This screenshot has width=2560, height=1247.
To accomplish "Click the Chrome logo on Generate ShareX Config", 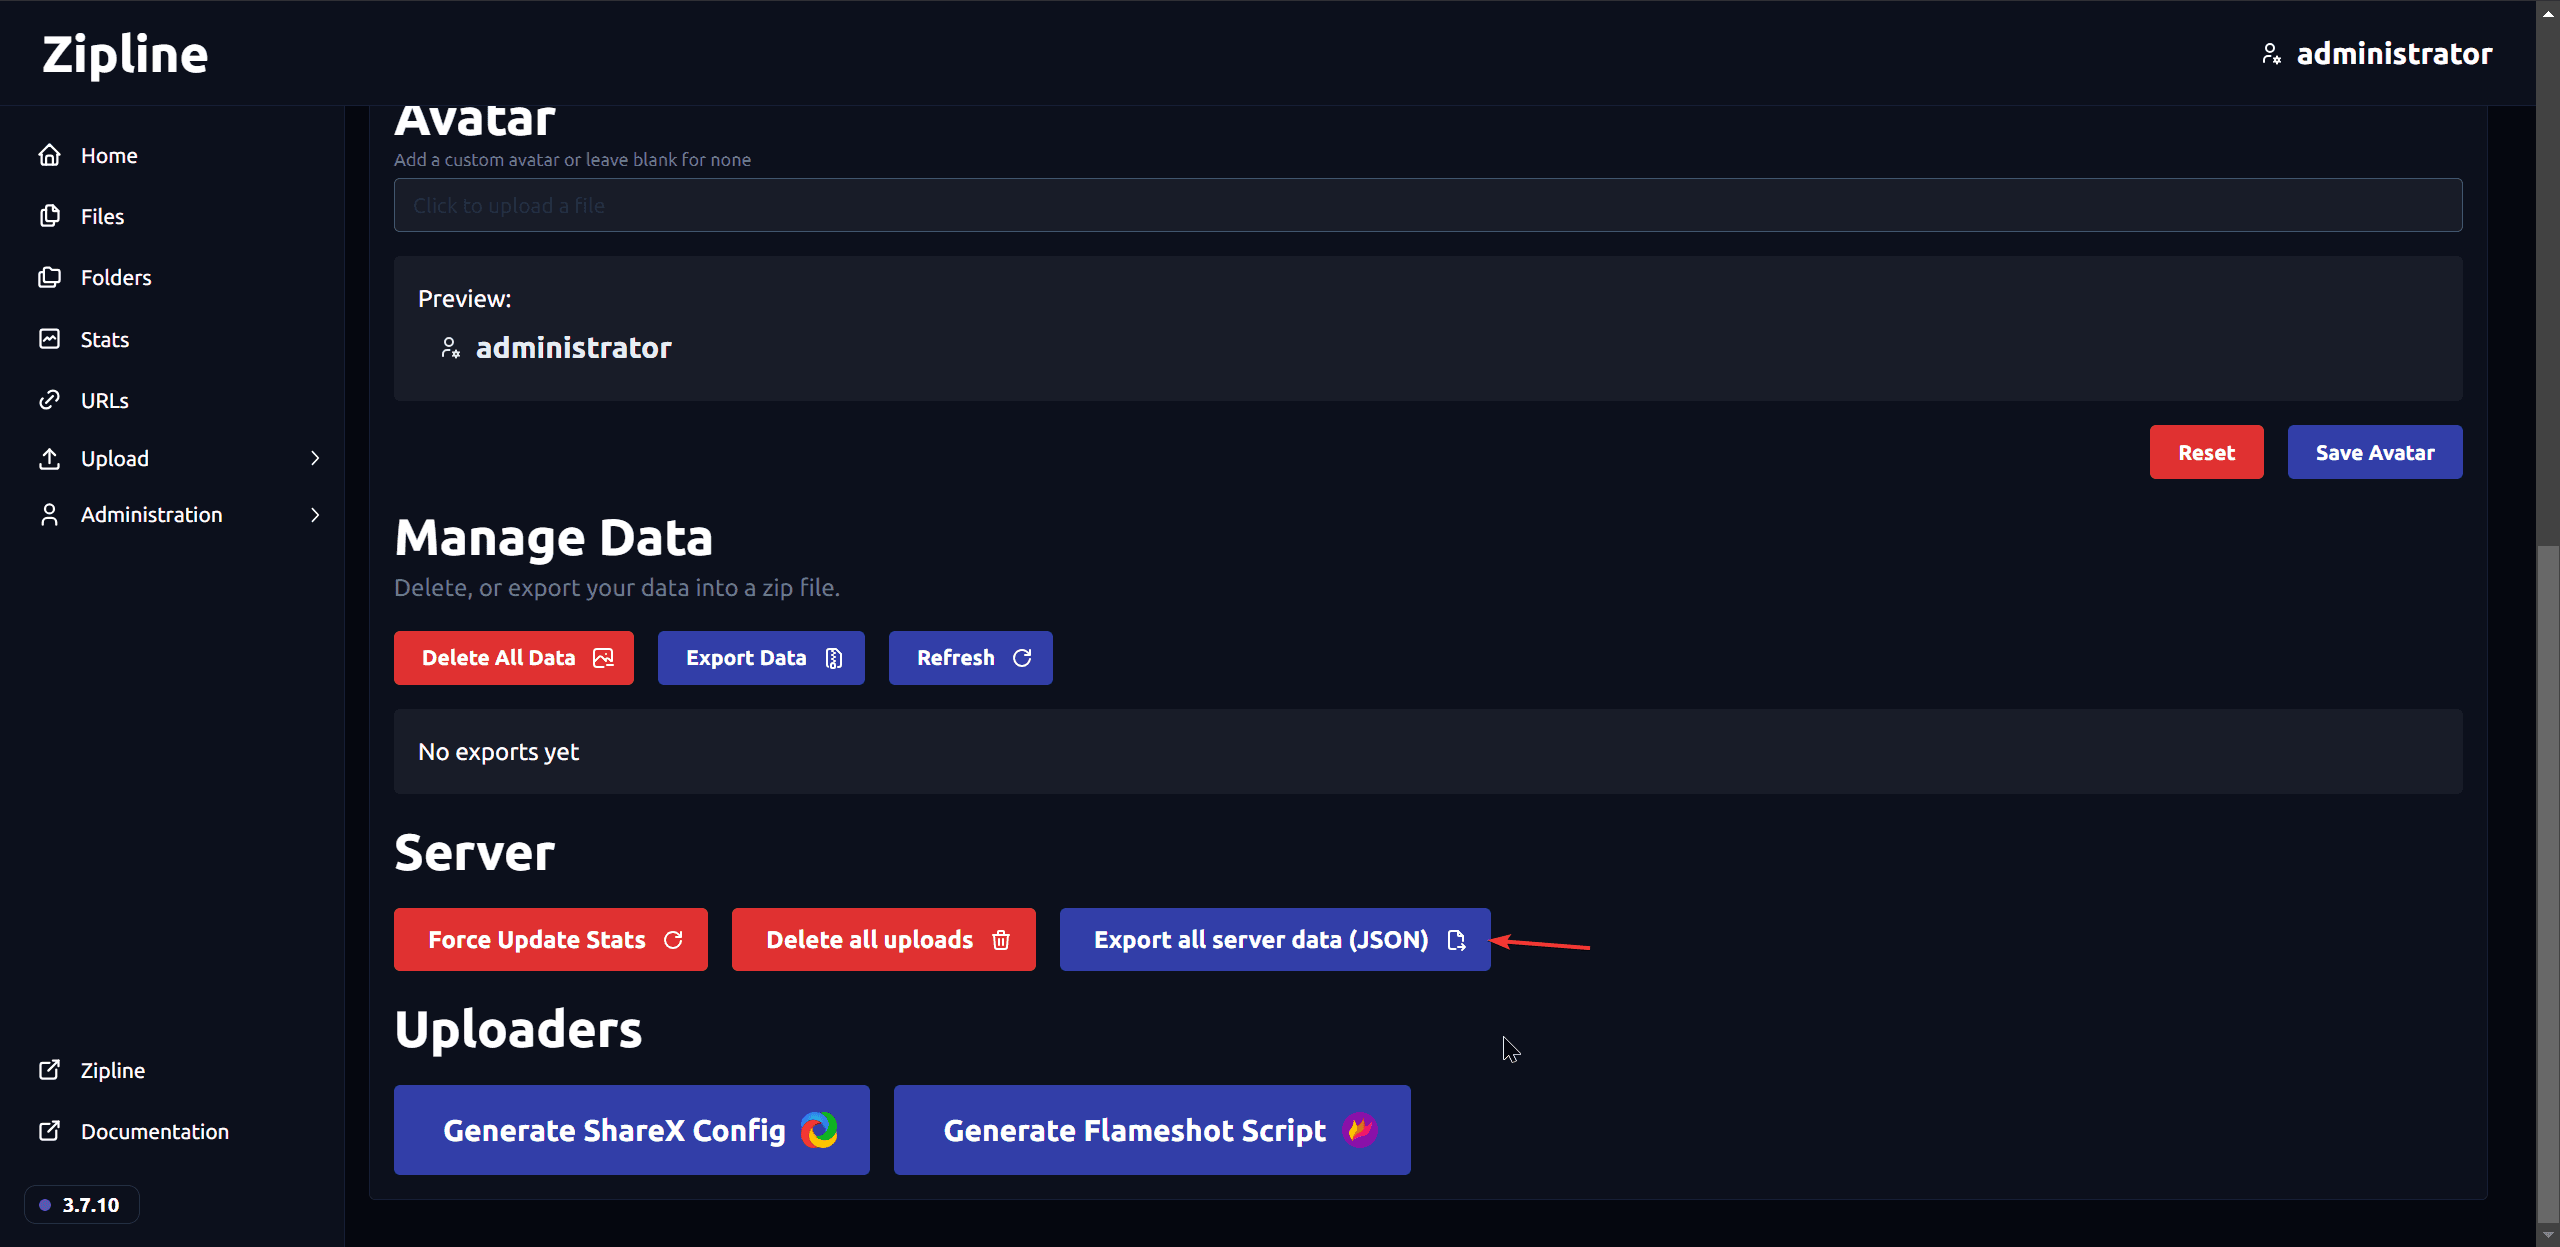I will point(819,1130).
